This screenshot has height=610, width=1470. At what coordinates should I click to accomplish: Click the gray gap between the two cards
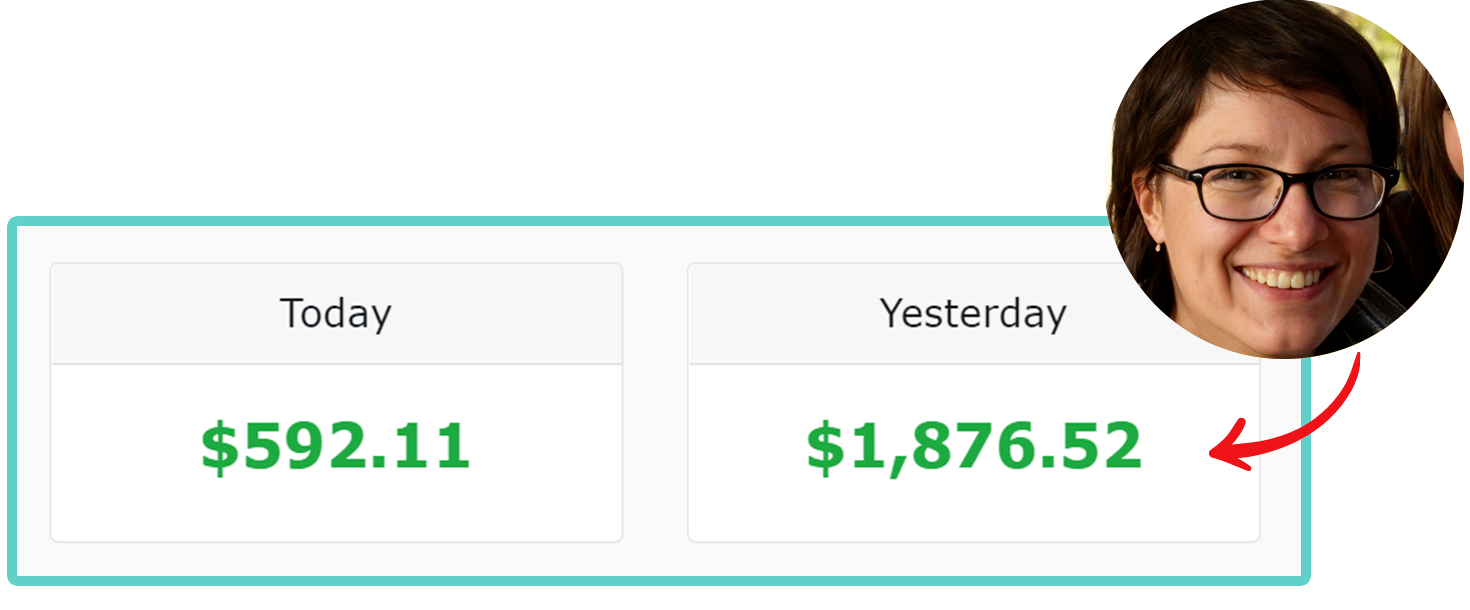pyautogui.click(x=655, y=402)
